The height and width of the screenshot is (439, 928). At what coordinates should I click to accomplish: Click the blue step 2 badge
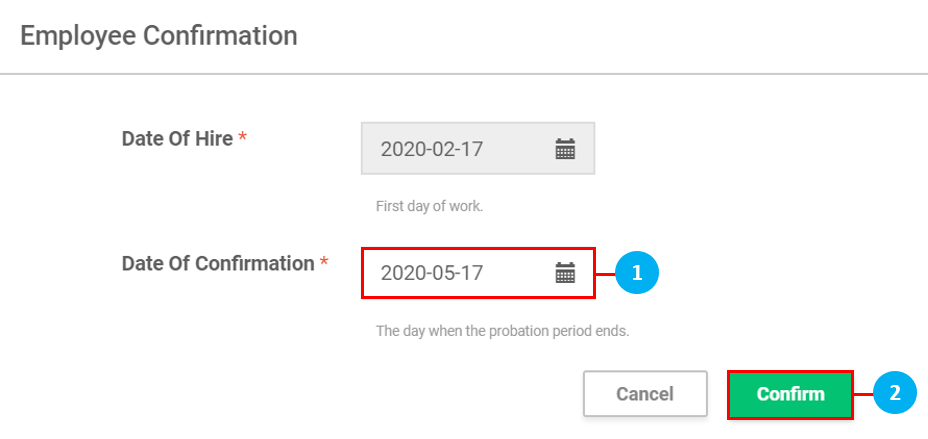894,394
